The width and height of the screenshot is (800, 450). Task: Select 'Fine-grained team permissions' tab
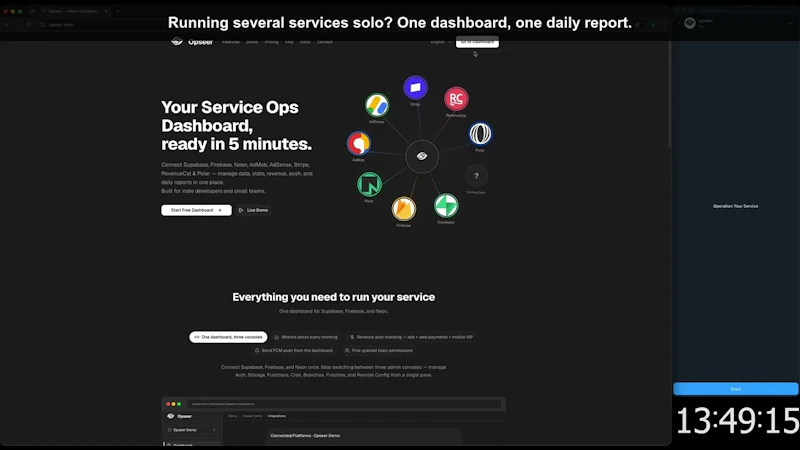click(379, 351)
